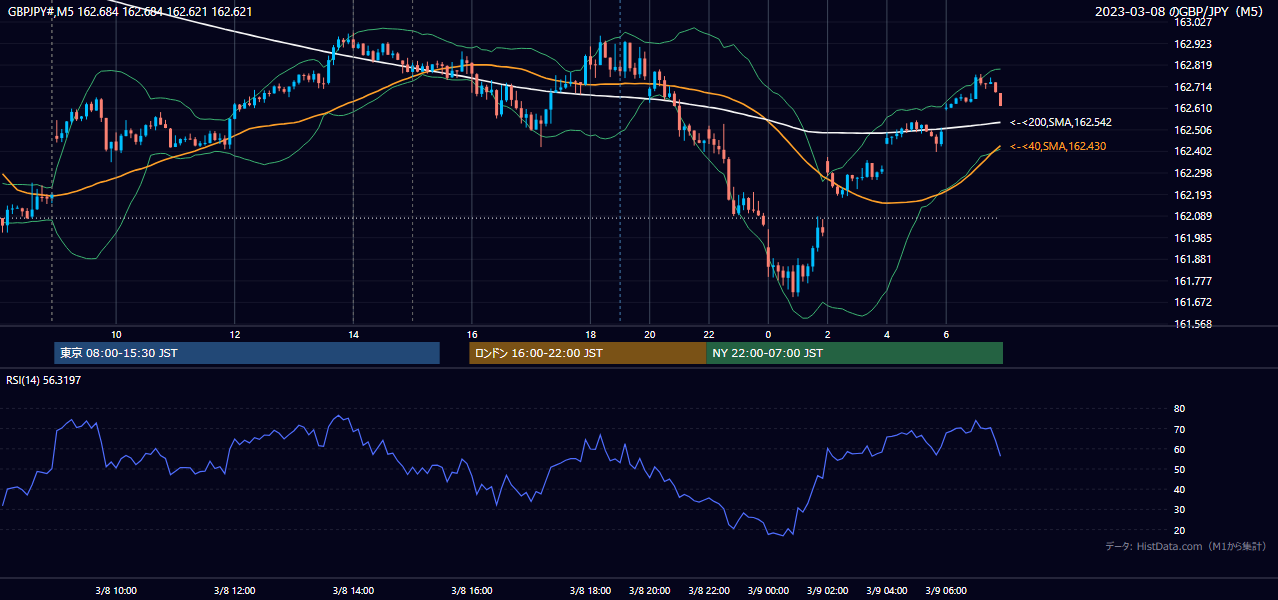
Task: Click price axis value 162.506
Action: pyautogui.click(x=1193, y=130)
